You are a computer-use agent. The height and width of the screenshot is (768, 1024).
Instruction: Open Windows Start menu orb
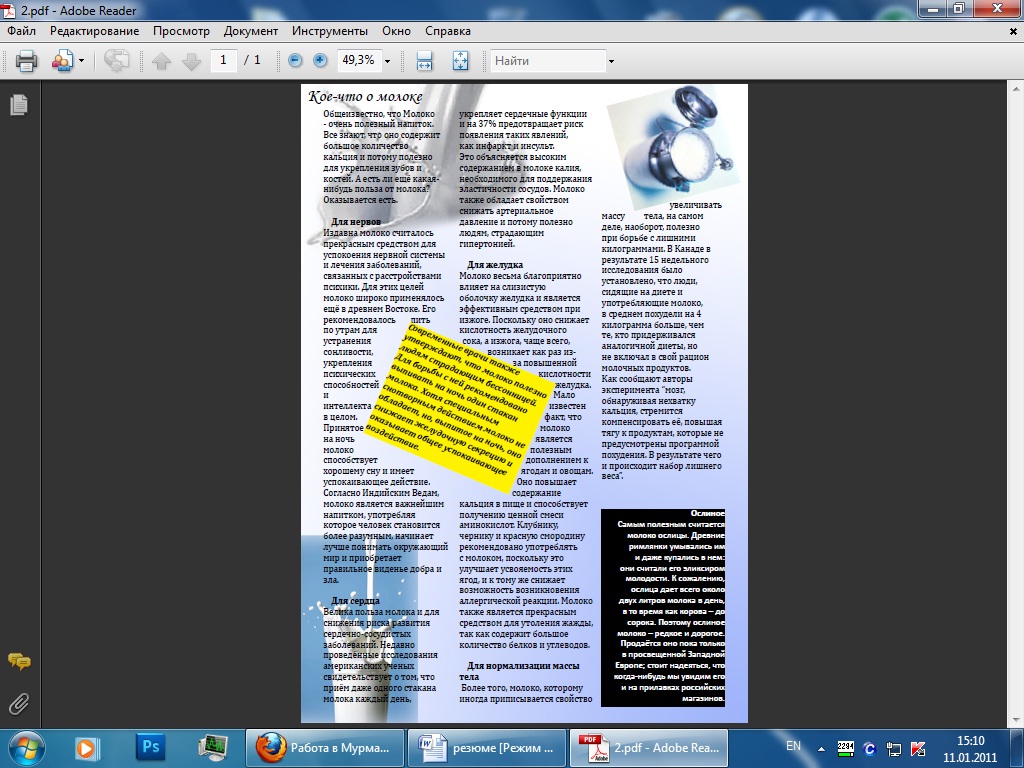click(24, 746)
